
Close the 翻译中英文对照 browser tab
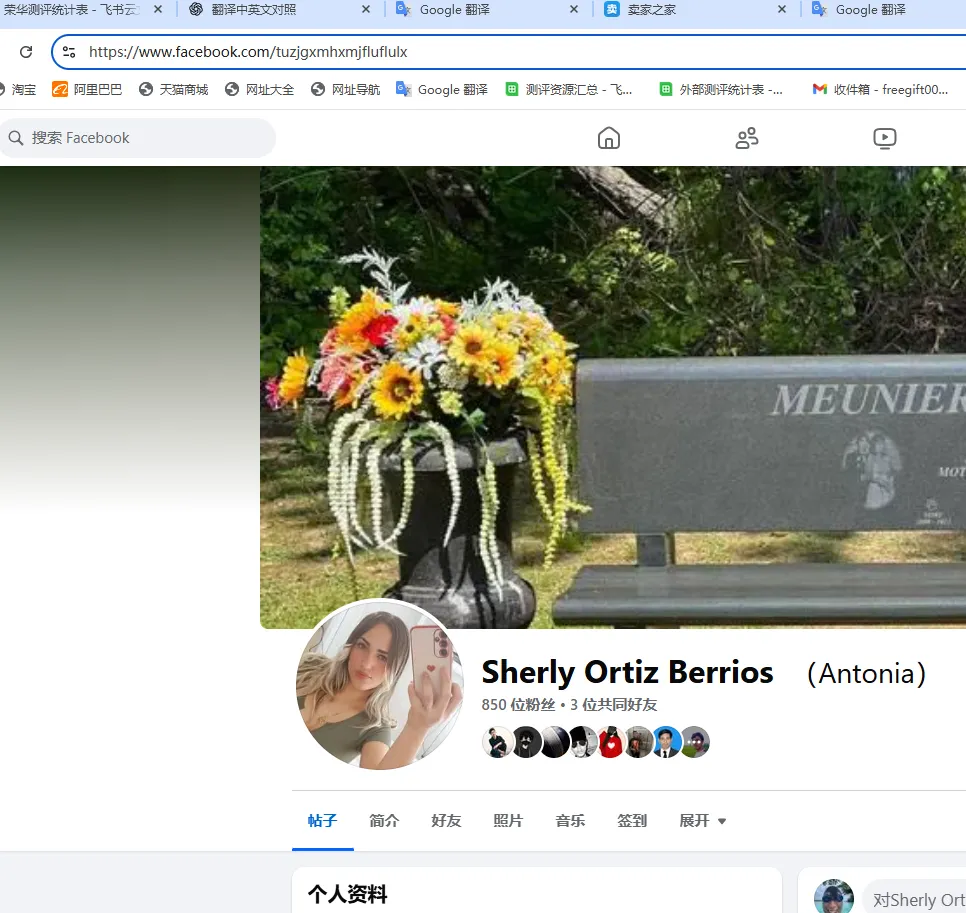coord(366,9)
